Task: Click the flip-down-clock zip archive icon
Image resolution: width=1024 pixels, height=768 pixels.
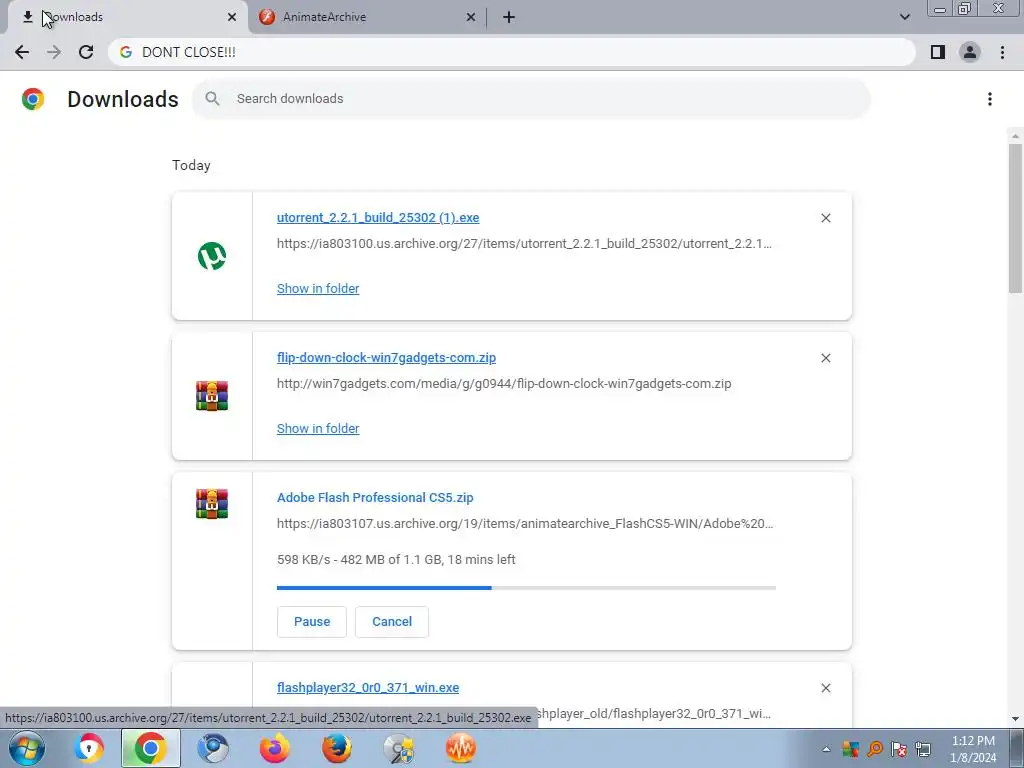Action: [x=212, y=396]
